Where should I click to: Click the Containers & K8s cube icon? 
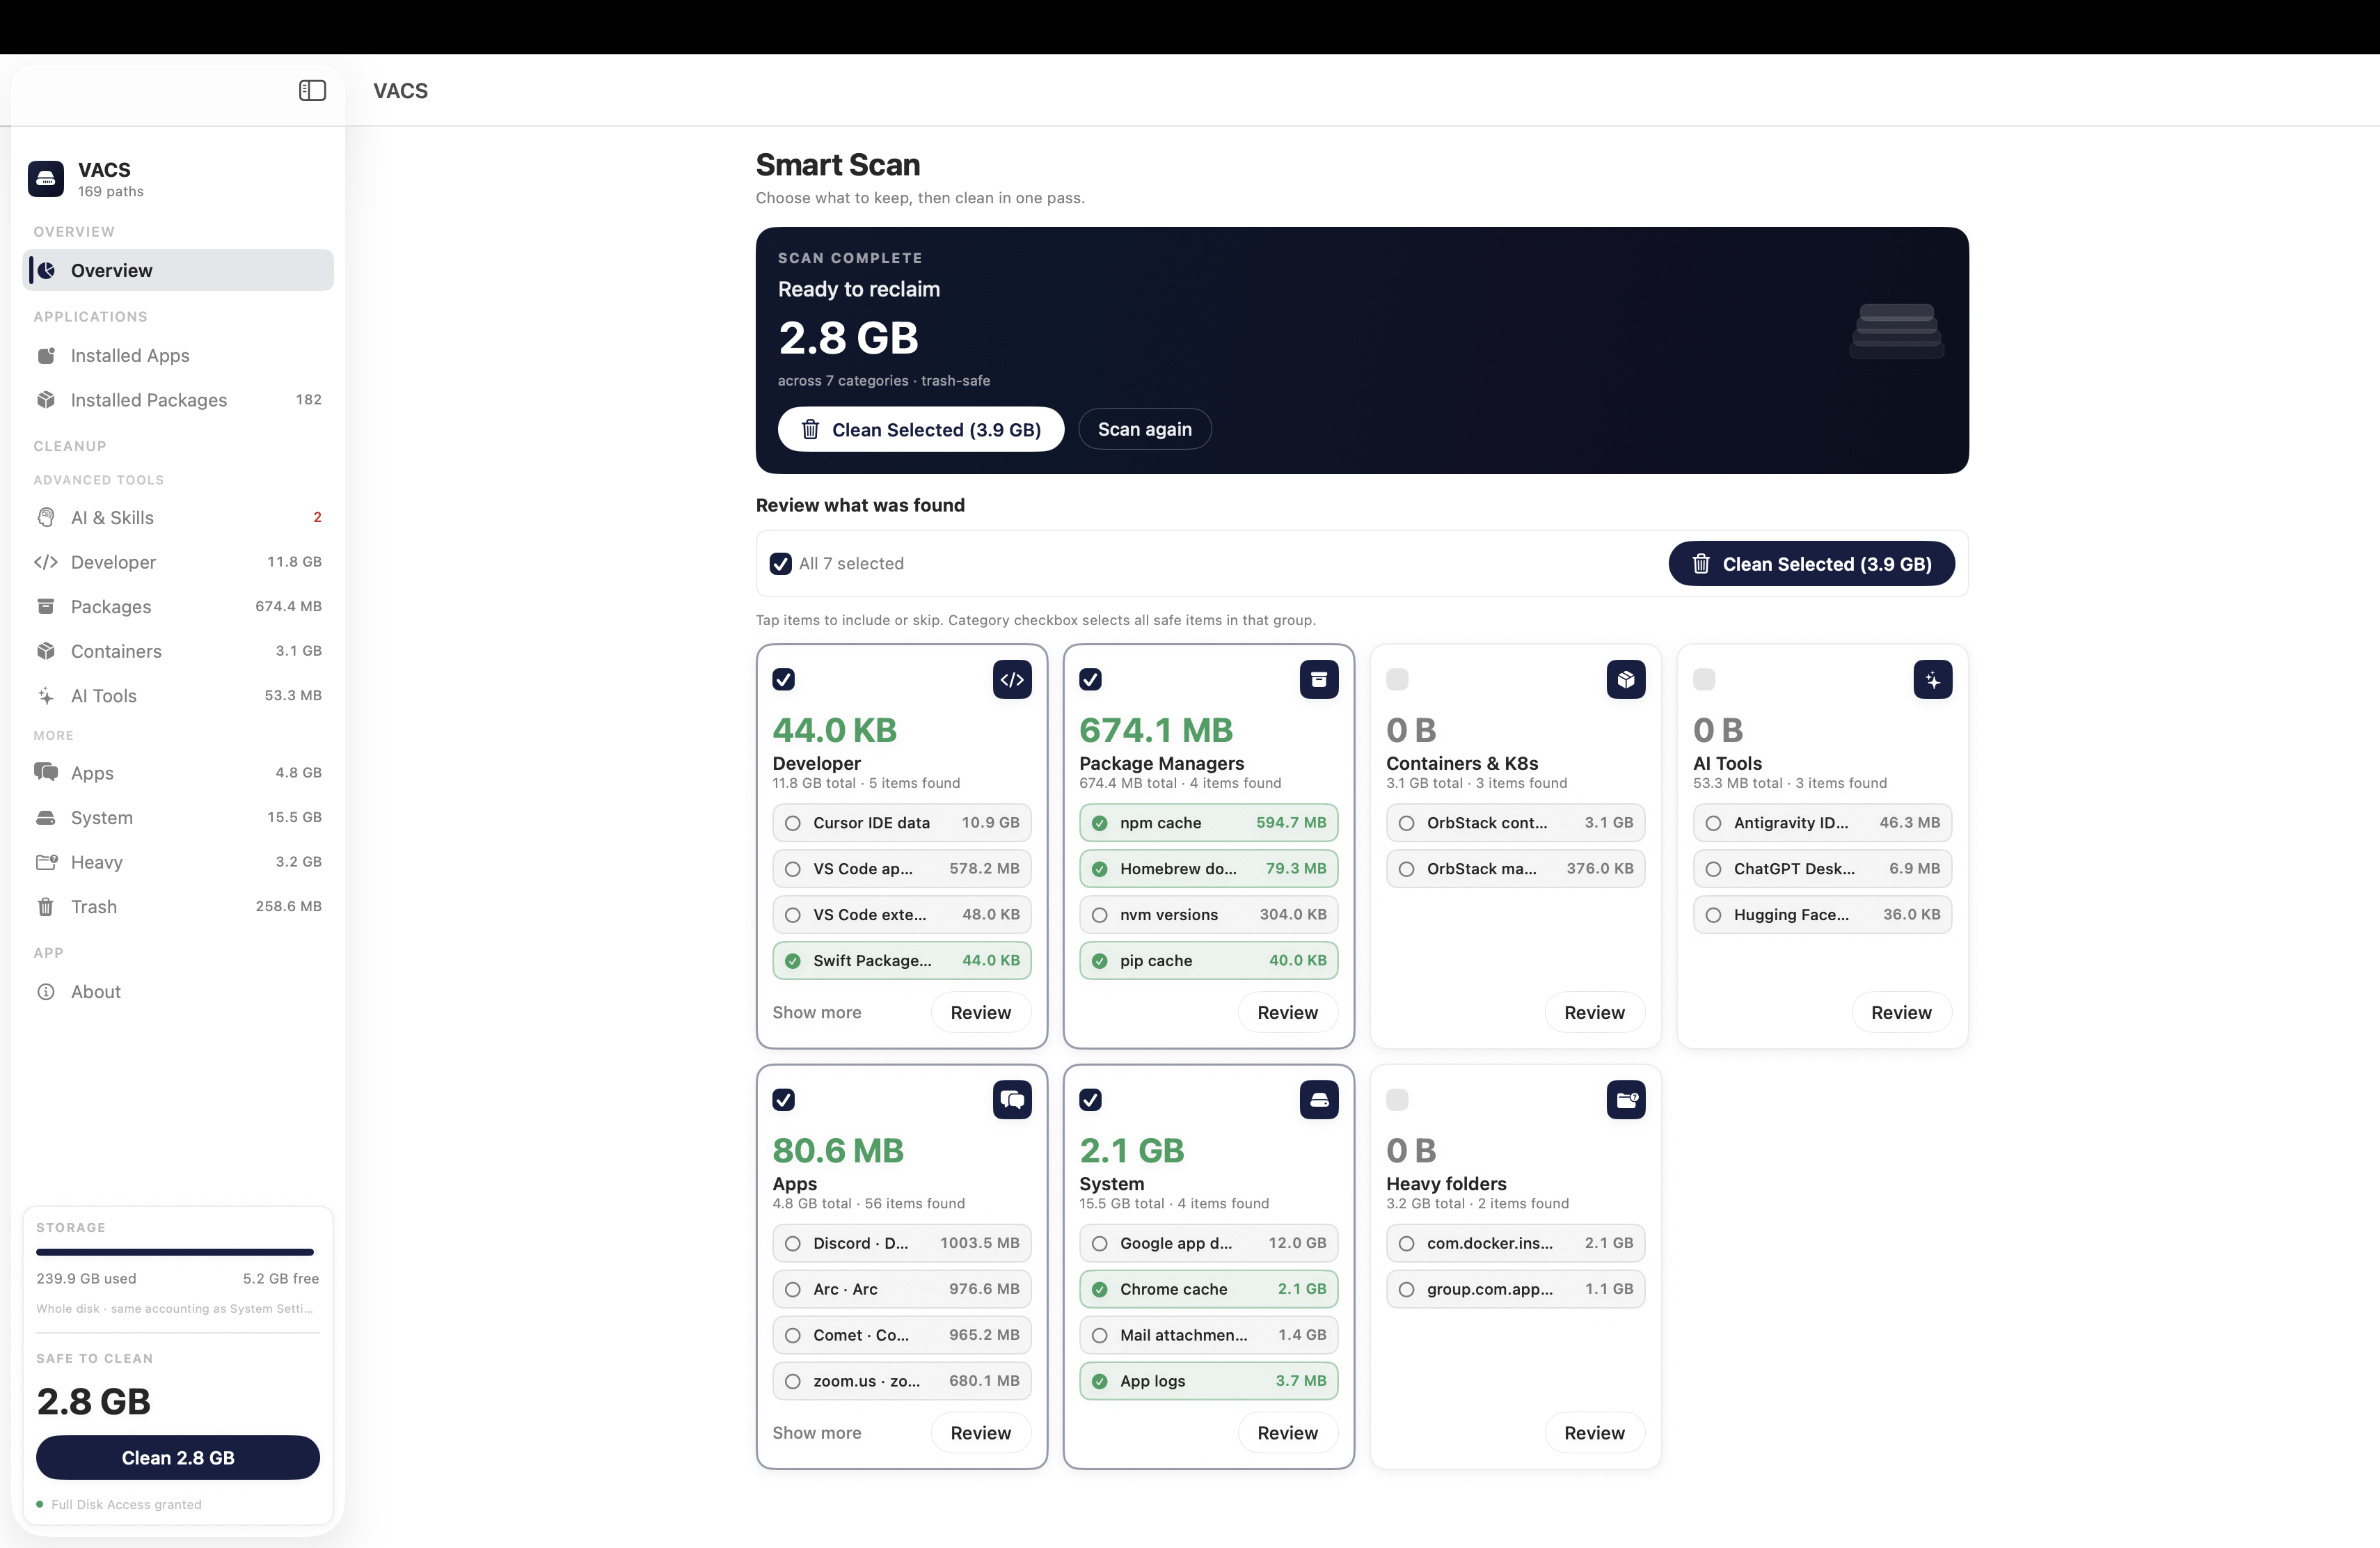(x=1626, y=680)
